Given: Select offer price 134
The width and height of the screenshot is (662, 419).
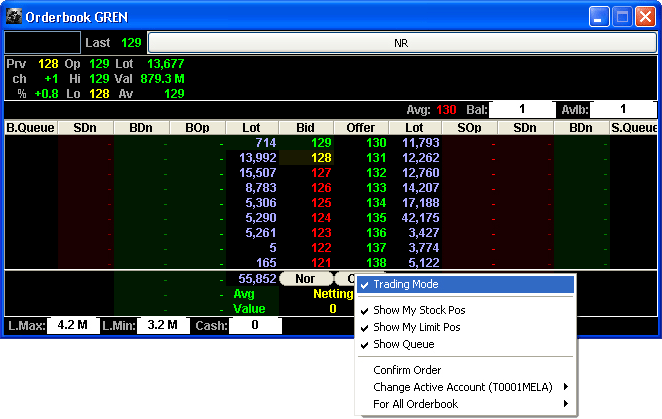Looking at the screenshot, I should [376, 203].
